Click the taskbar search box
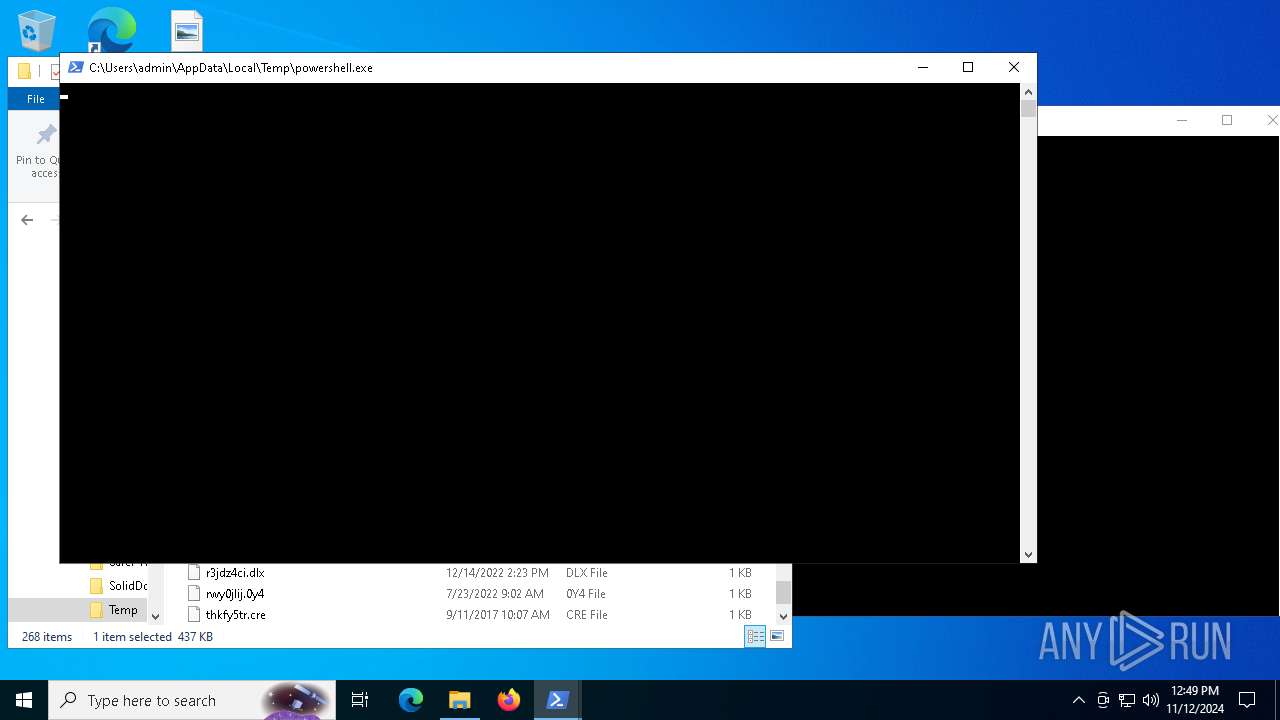This screenshot has height=720, width=1280. 192,700
